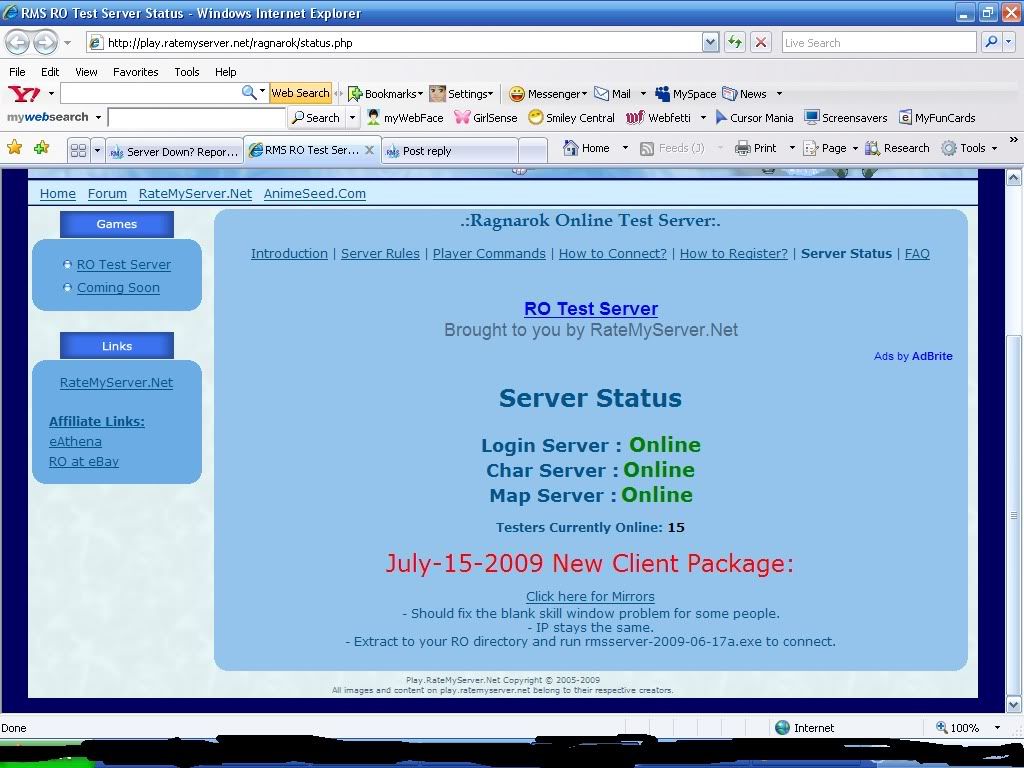Close the RMS RO Test Server tab

pos(370,150)
